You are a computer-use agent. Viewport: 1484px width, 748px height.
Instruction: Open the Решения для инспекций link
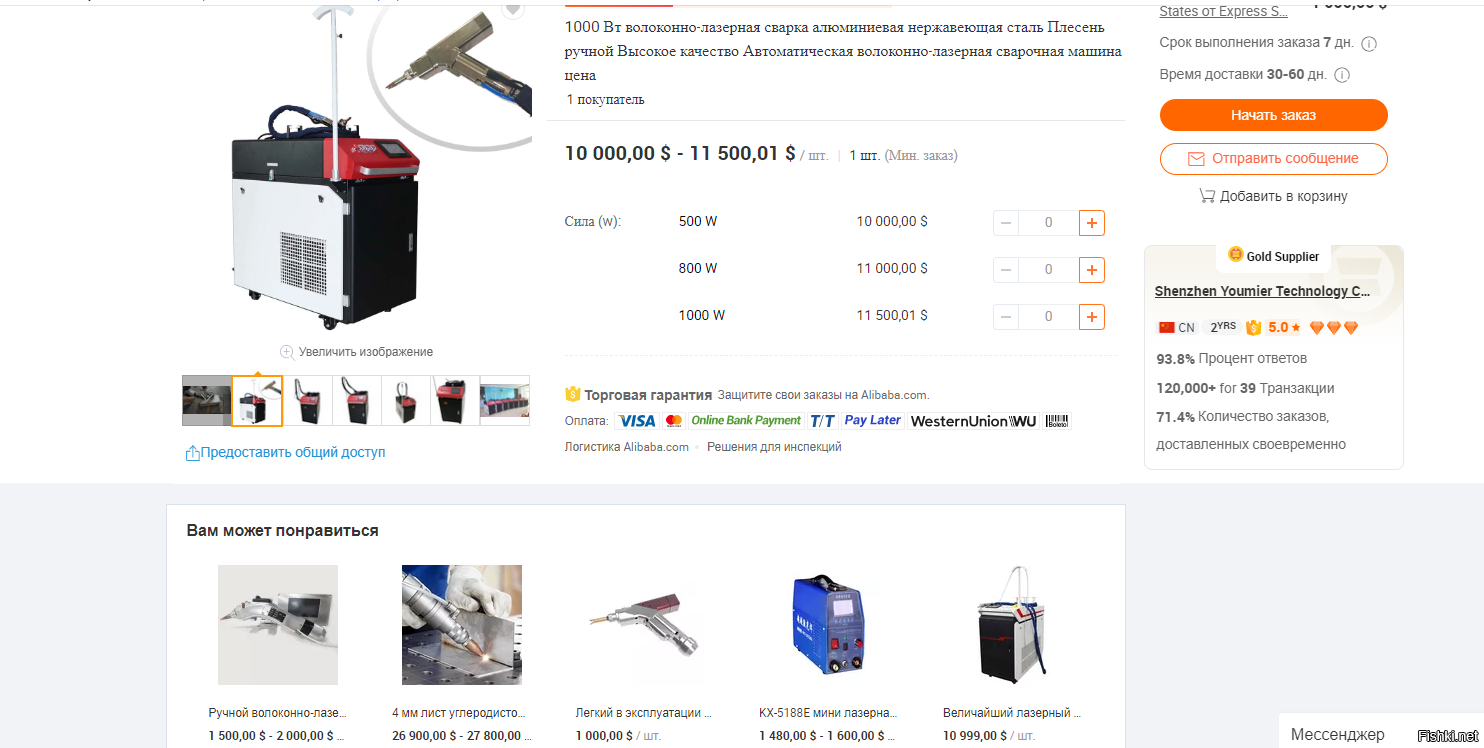point(774,447)
